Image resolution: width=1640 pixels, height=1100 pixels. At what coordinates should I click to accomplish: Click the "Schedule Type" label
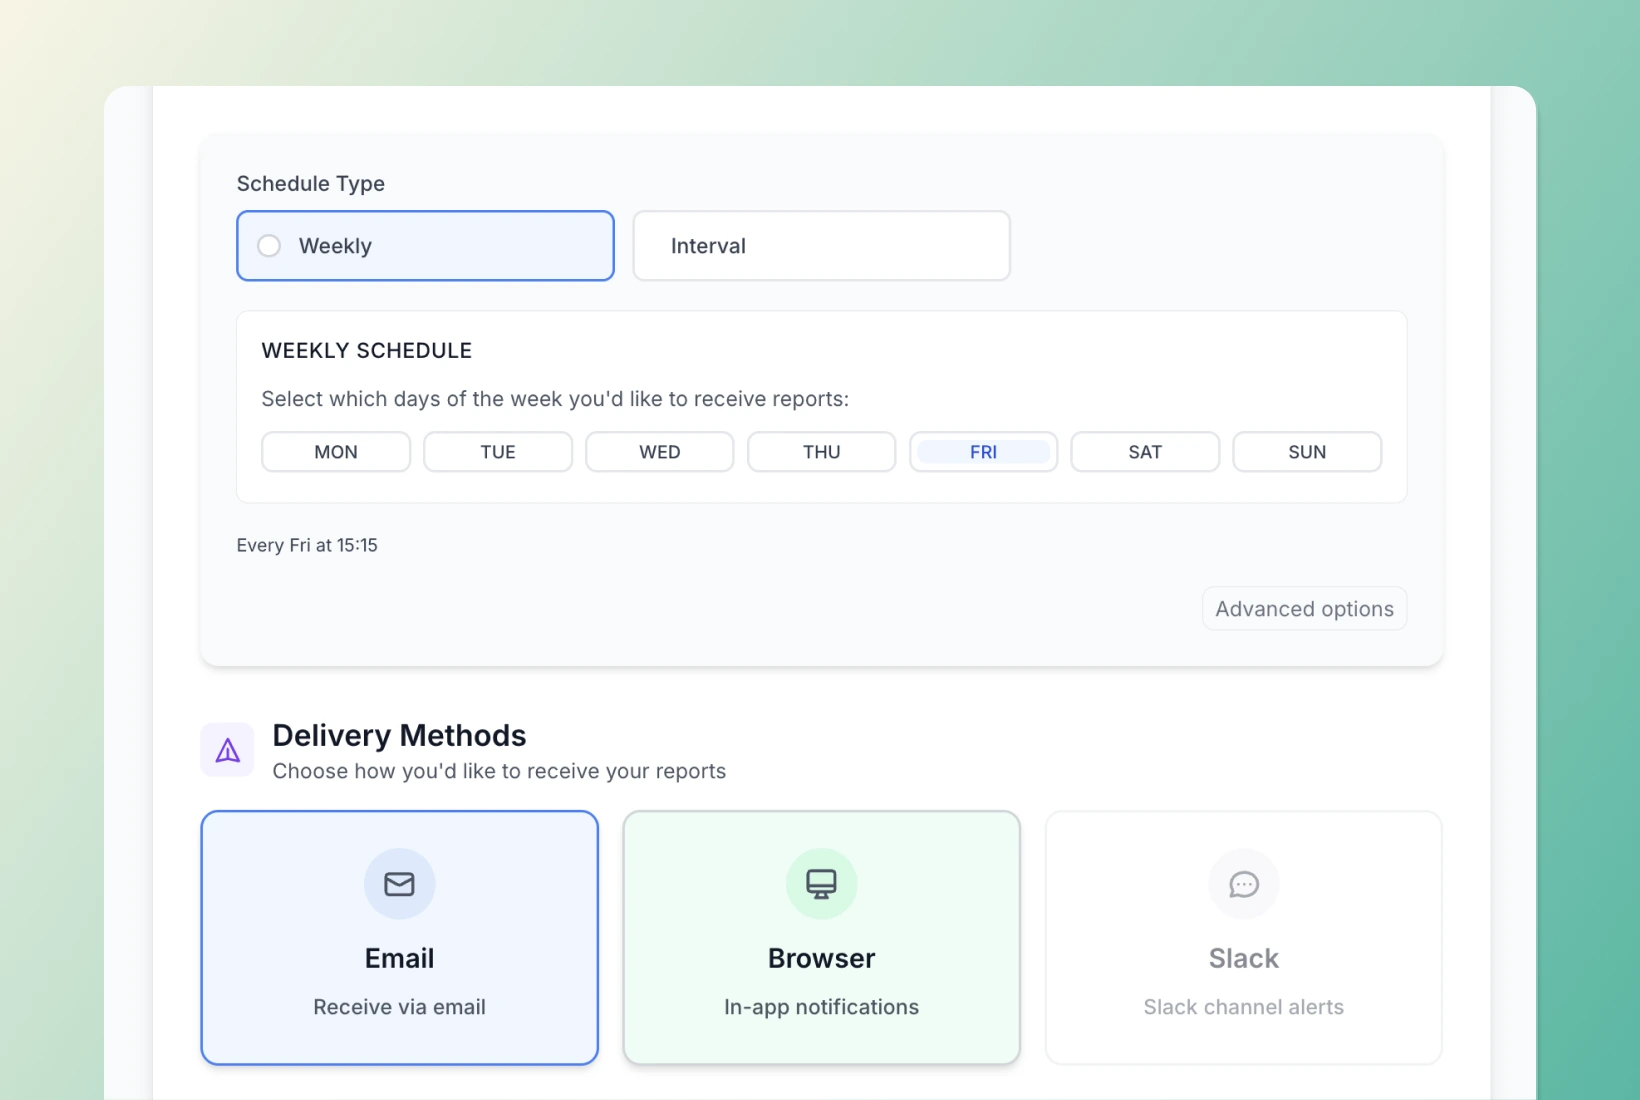311,184
